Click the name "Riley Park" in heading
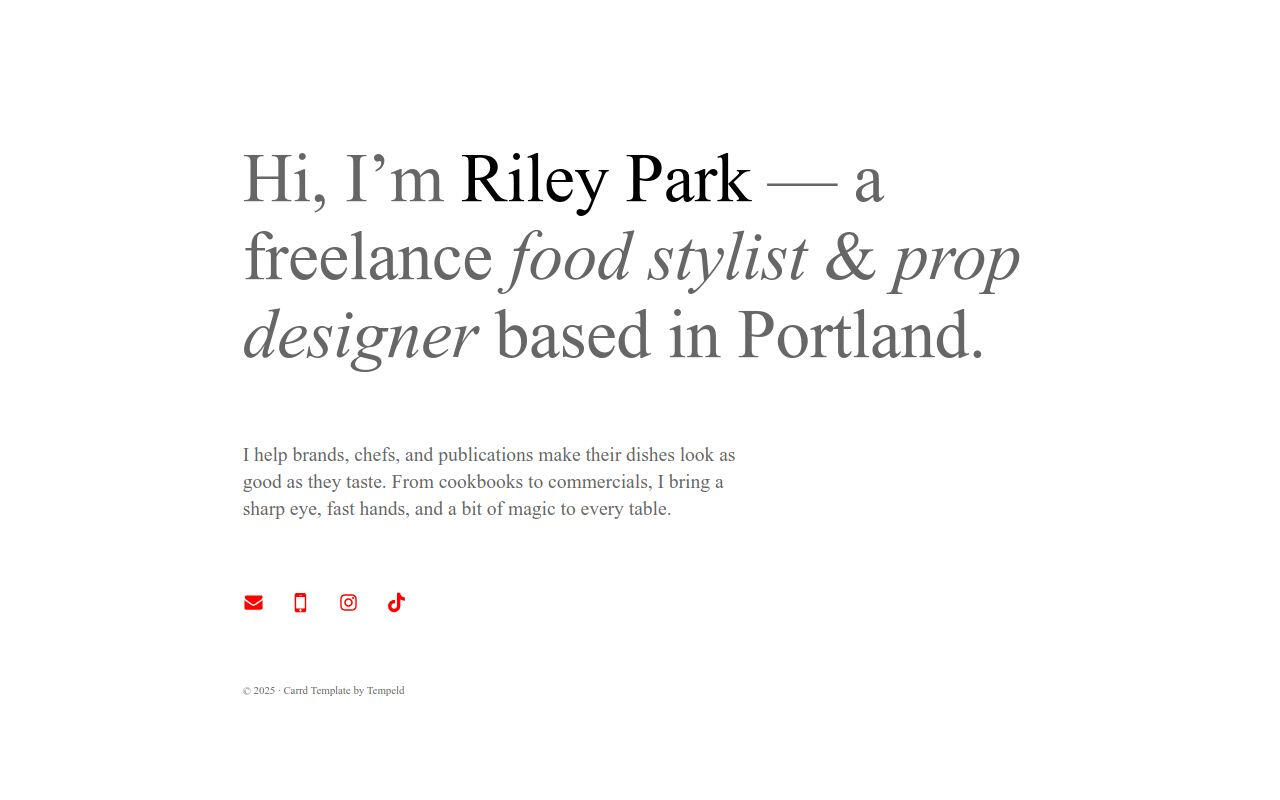Screen dimensions: 1280x800 tap(605, 180)
